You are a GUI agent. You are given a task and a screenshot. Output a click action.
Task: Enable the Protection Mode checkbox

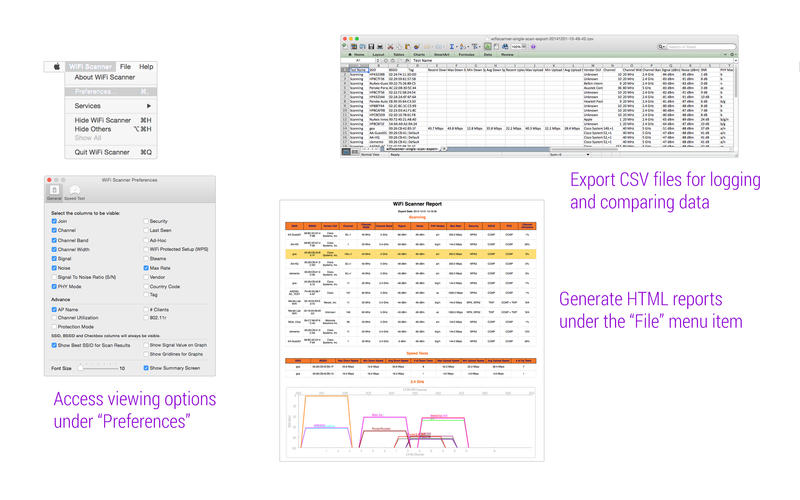pos(54,327)
